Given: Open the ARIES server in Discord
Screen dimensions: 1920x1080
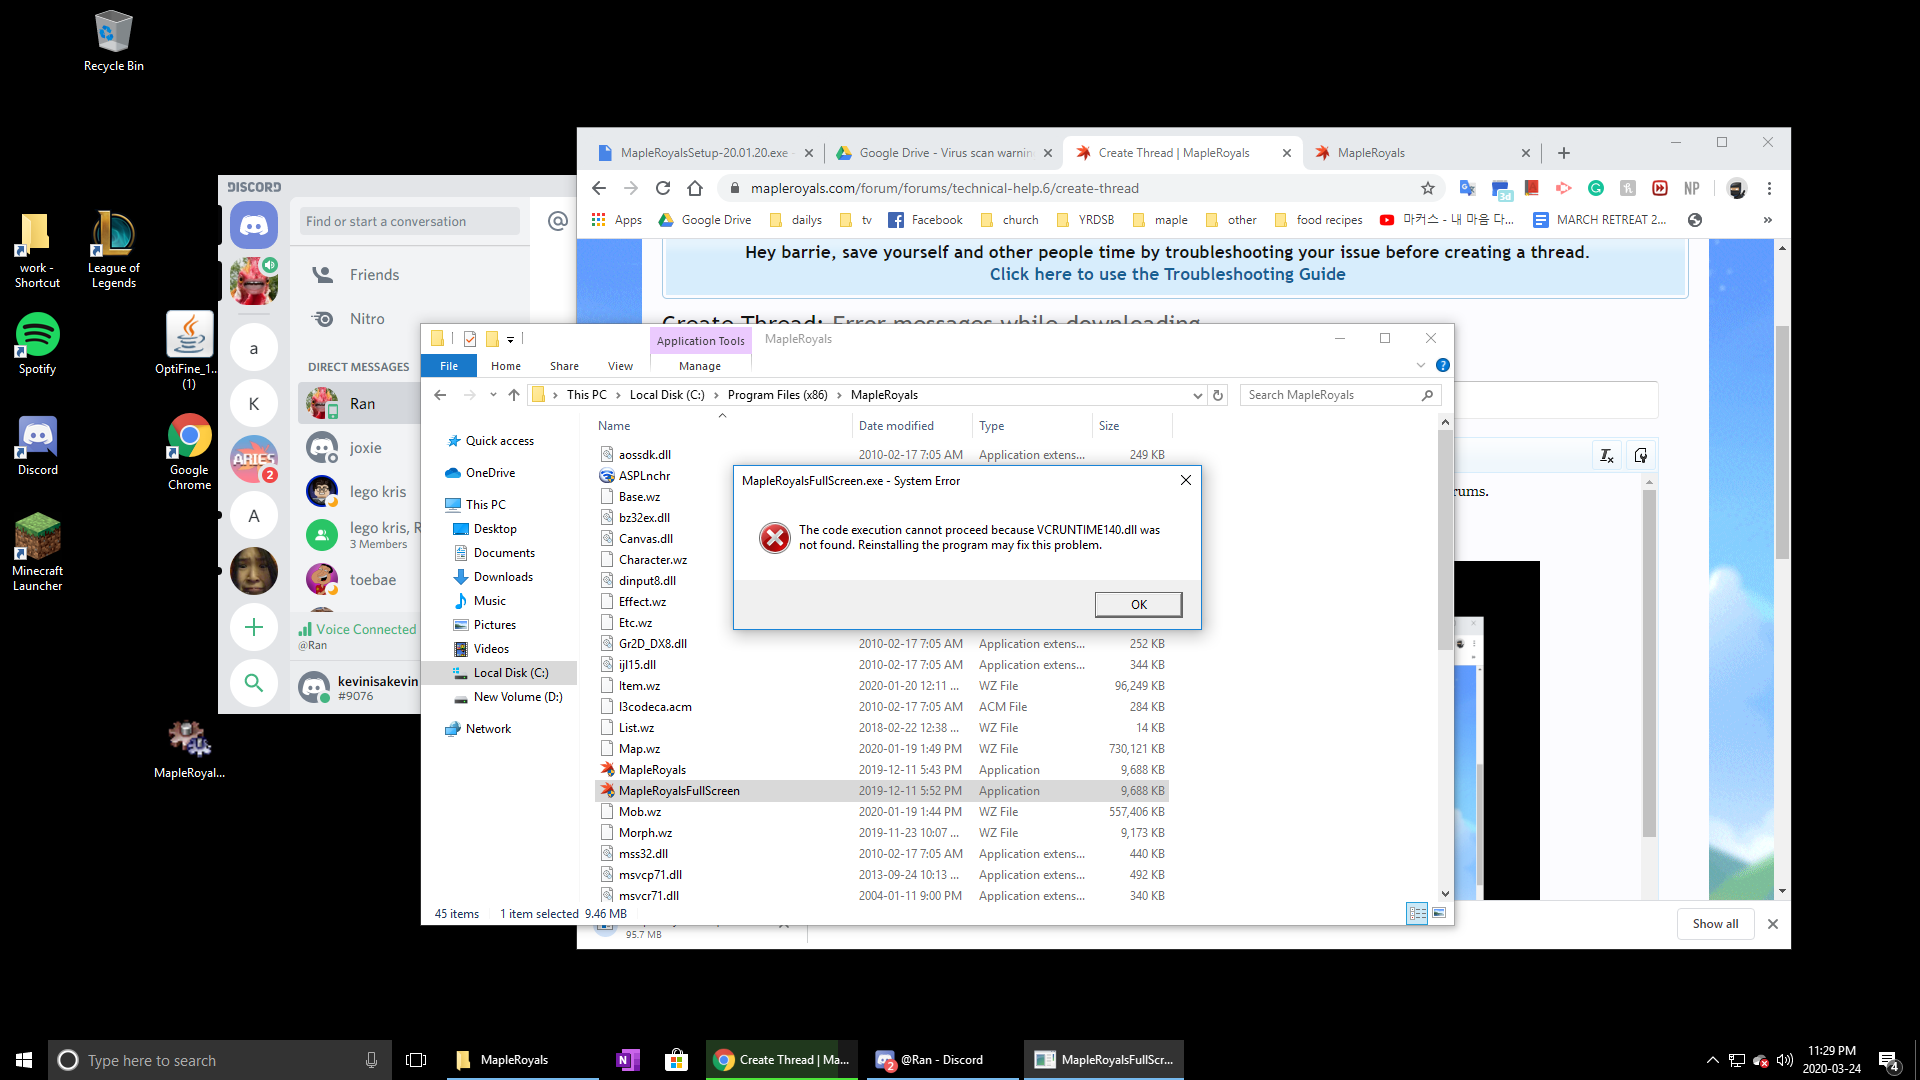Looking at the screenshot, I should 254,459.
